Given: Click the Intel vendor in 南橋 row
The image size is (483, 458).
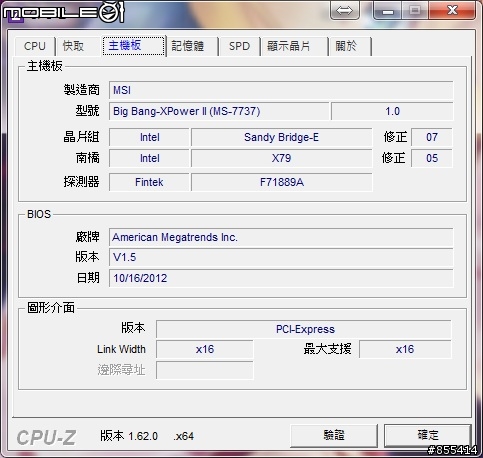Looking at the screenshot, I should pos(149,158).
